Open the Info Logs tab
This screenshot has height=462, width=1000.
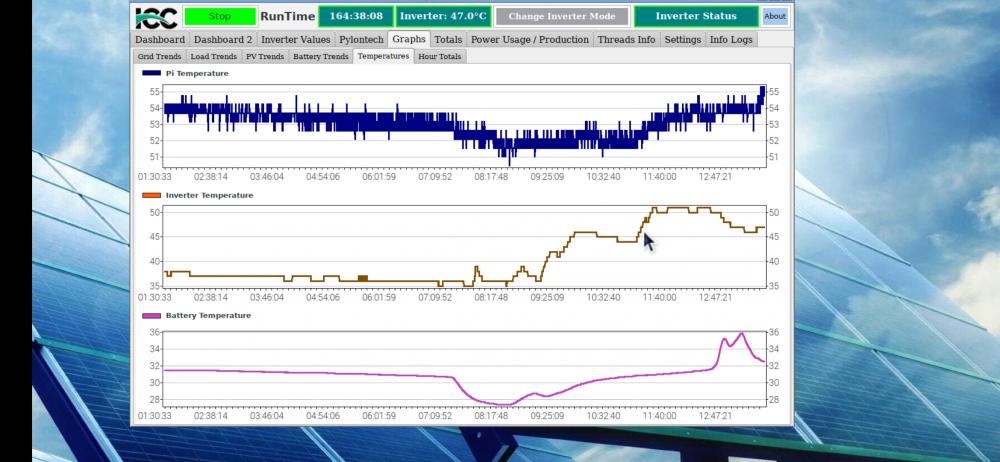coord(732,40)
